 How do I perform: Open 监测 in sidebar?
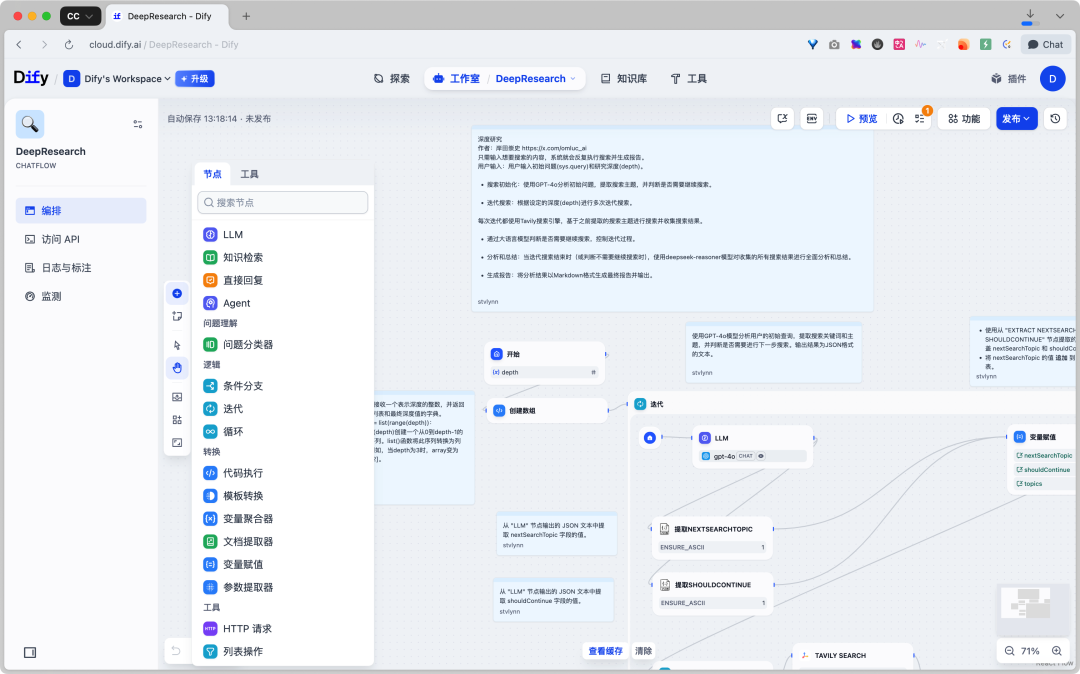[81, 296]
